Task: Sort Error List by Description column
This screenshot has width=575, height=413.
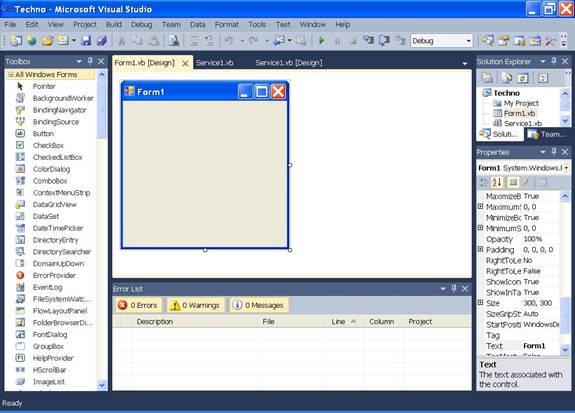Action: click(x=194, y=322)
